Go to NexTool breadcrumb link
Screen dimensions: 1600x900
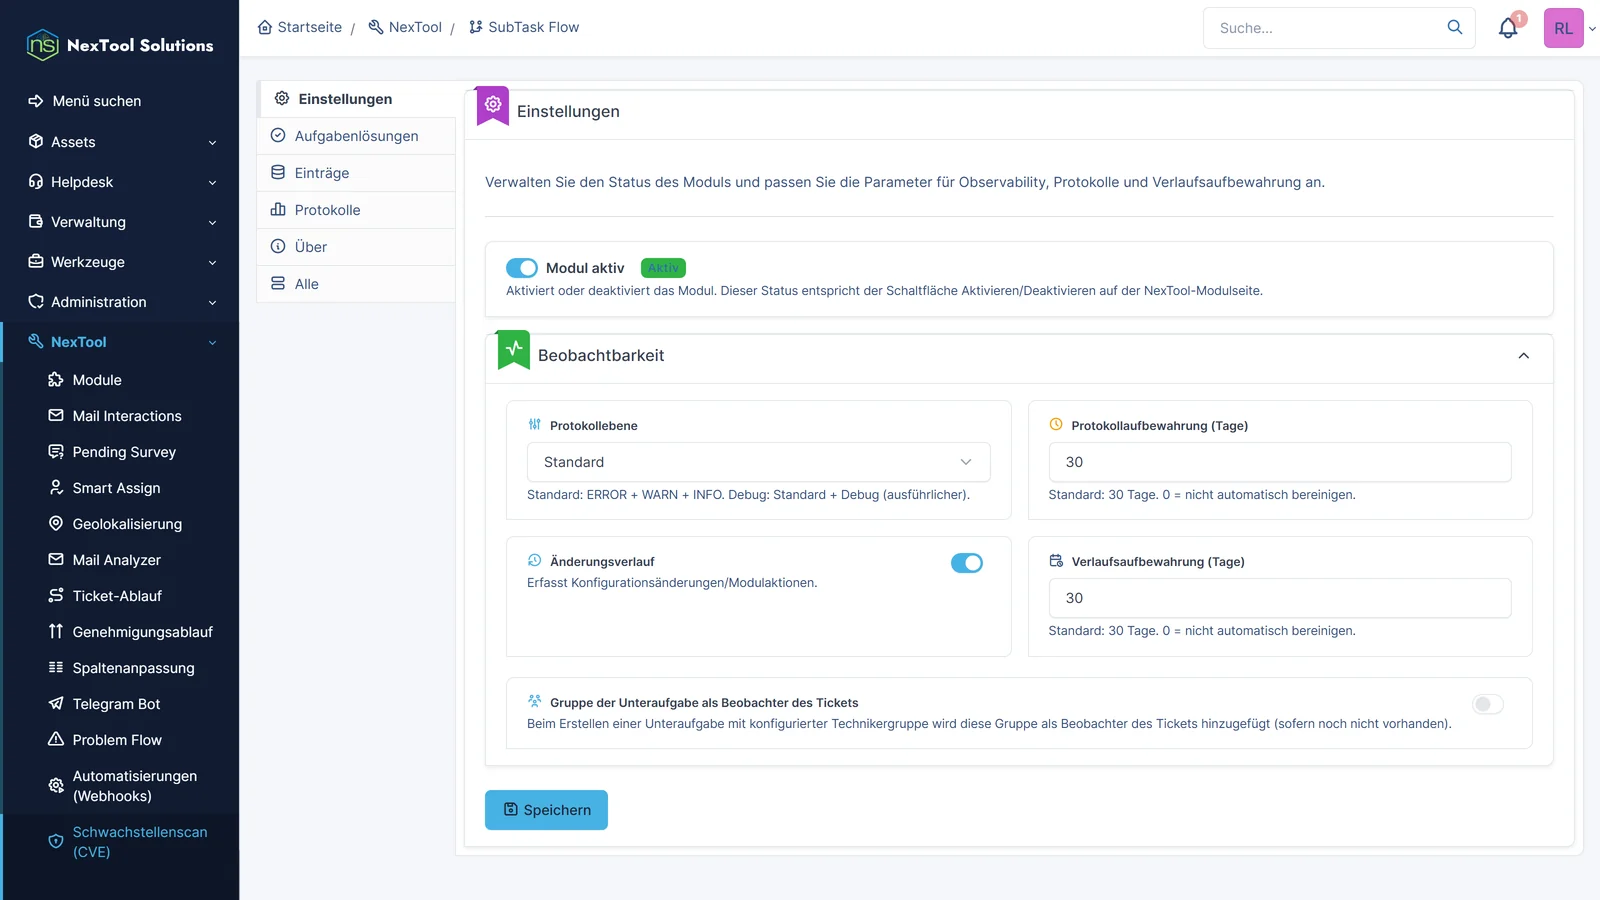[x=405, y=27]
